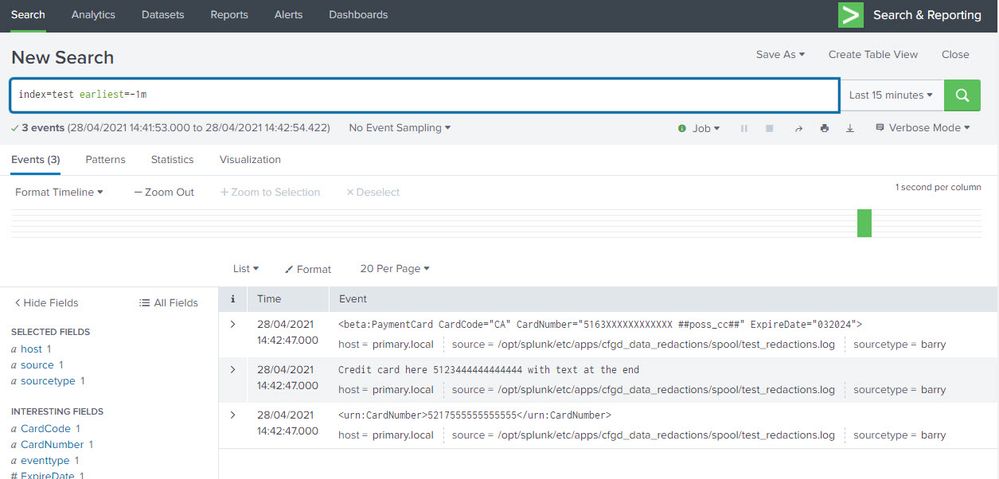Open the Search nav tab
This screenshot has height=479, width=999.
(28, 15)
